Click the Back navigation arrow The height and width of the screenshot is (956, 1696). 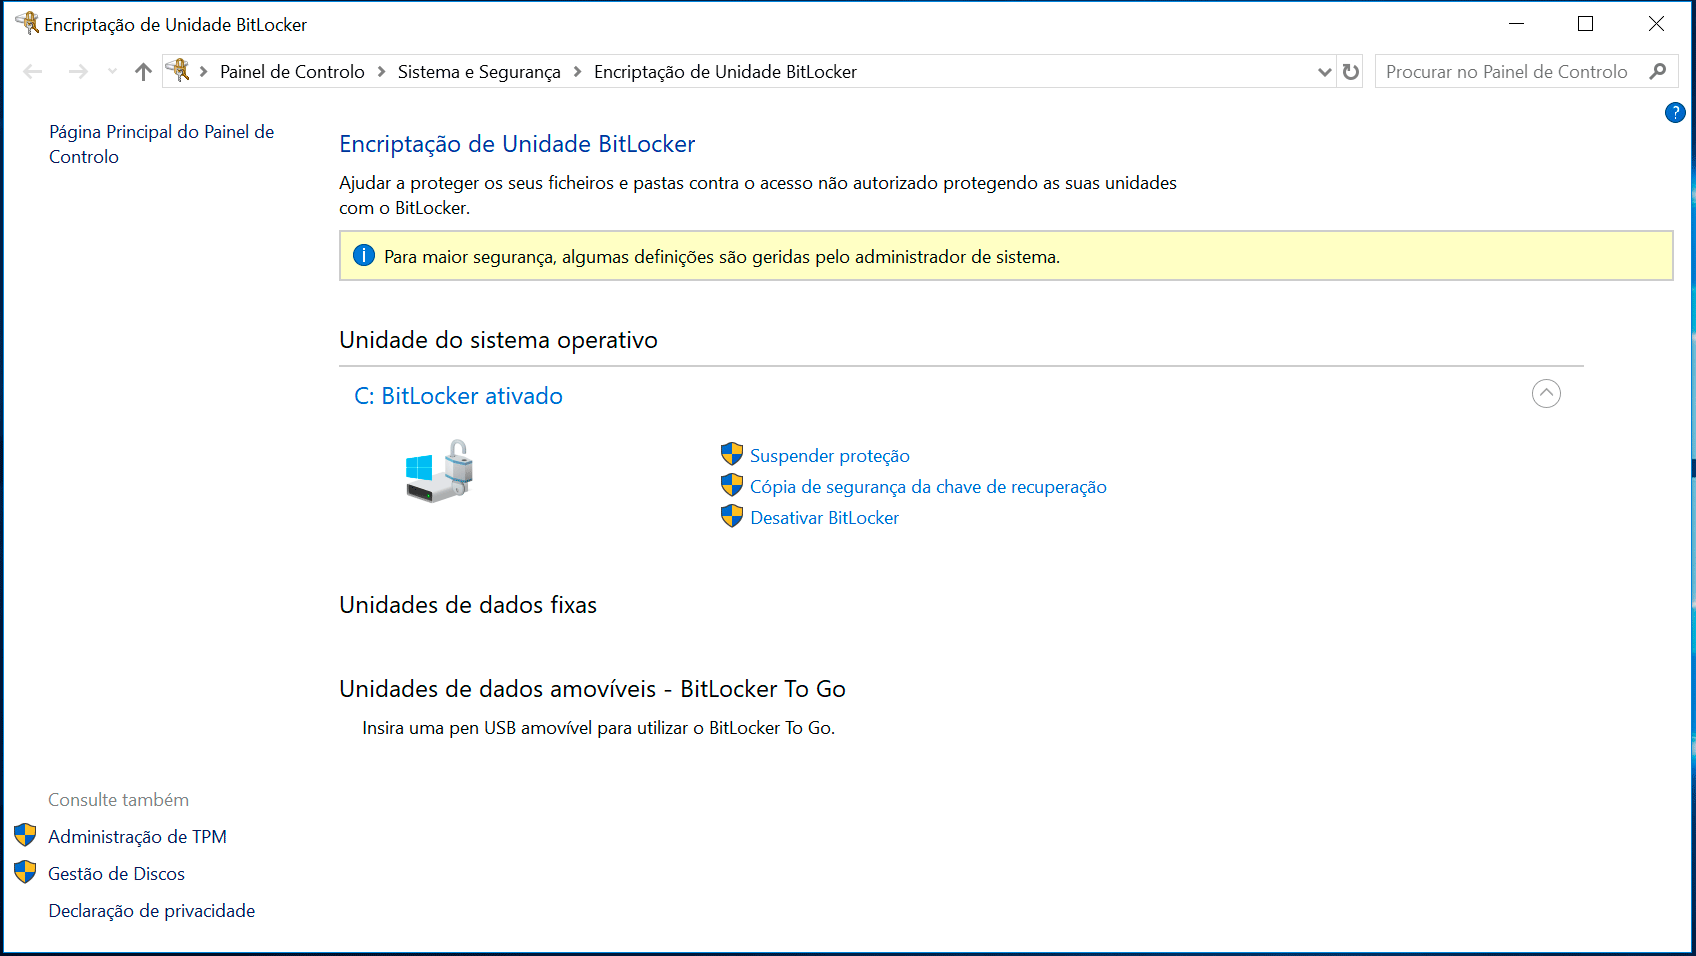coord(33,72)
